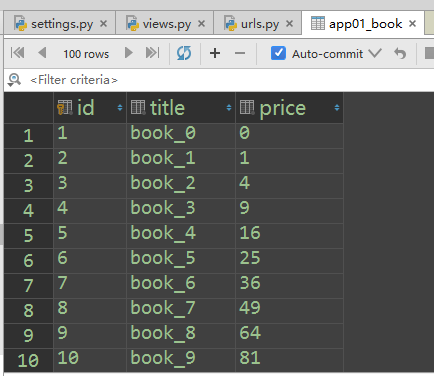Revert changes with undo arrow
Image resolution: width=434 pixels, height=376 pixels.
pyautogui.click(x=400, y=53)
